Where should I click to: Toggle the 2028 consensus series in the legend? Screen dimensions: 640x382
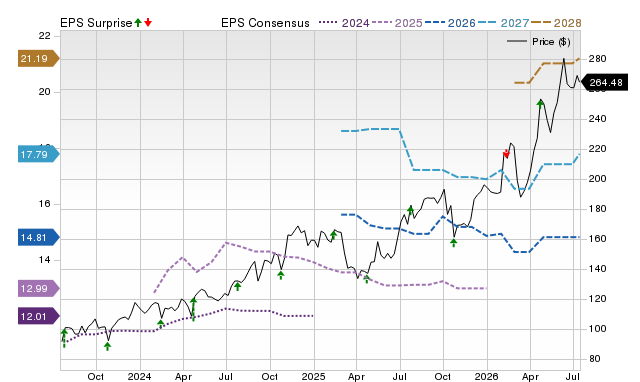pyautogui.click(x=556, y=23)
